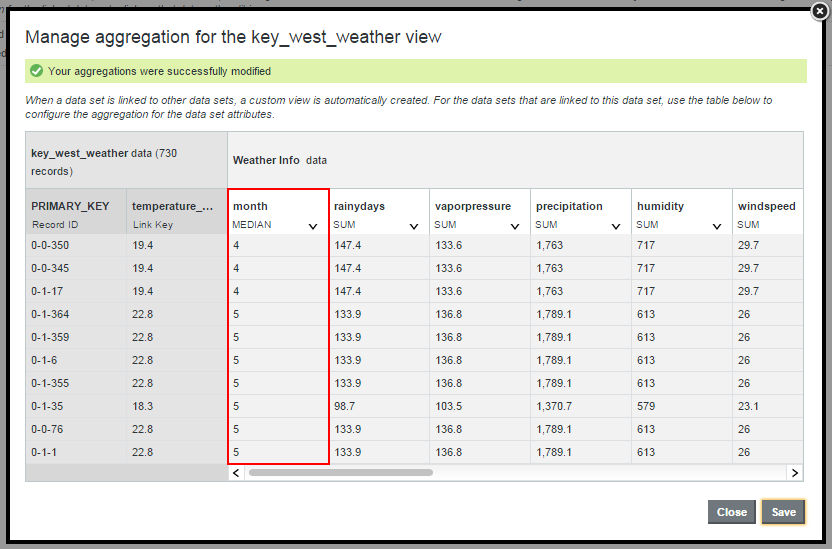Click the dialog title text

(233, 37)
